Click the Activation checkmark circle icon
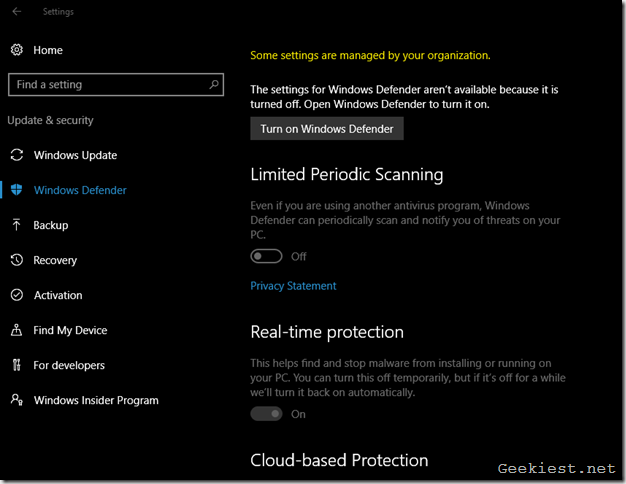 tap(16, 295)
